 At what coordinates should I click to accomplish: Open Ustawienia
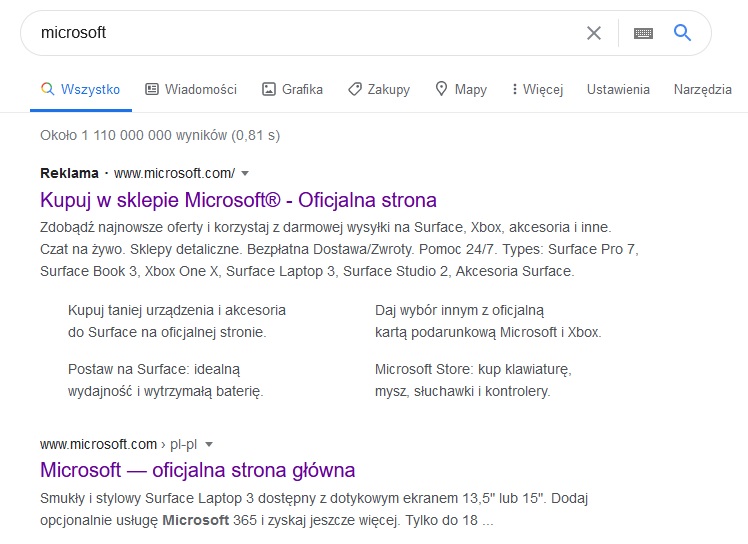[x=618, y=89]
